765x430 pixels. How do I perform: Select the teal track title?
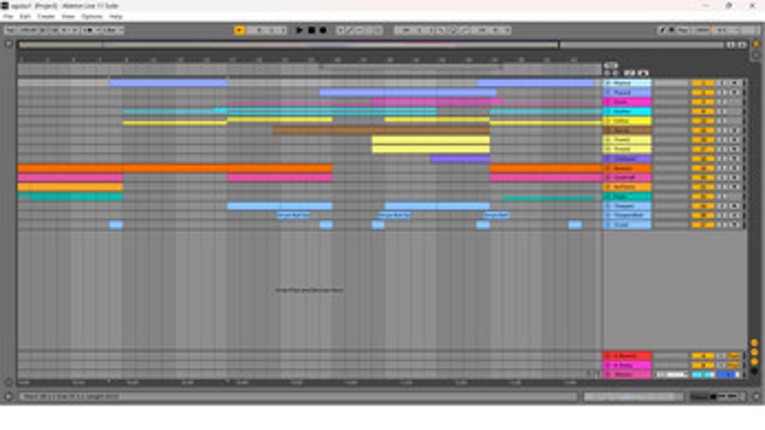tap(627, 196)
